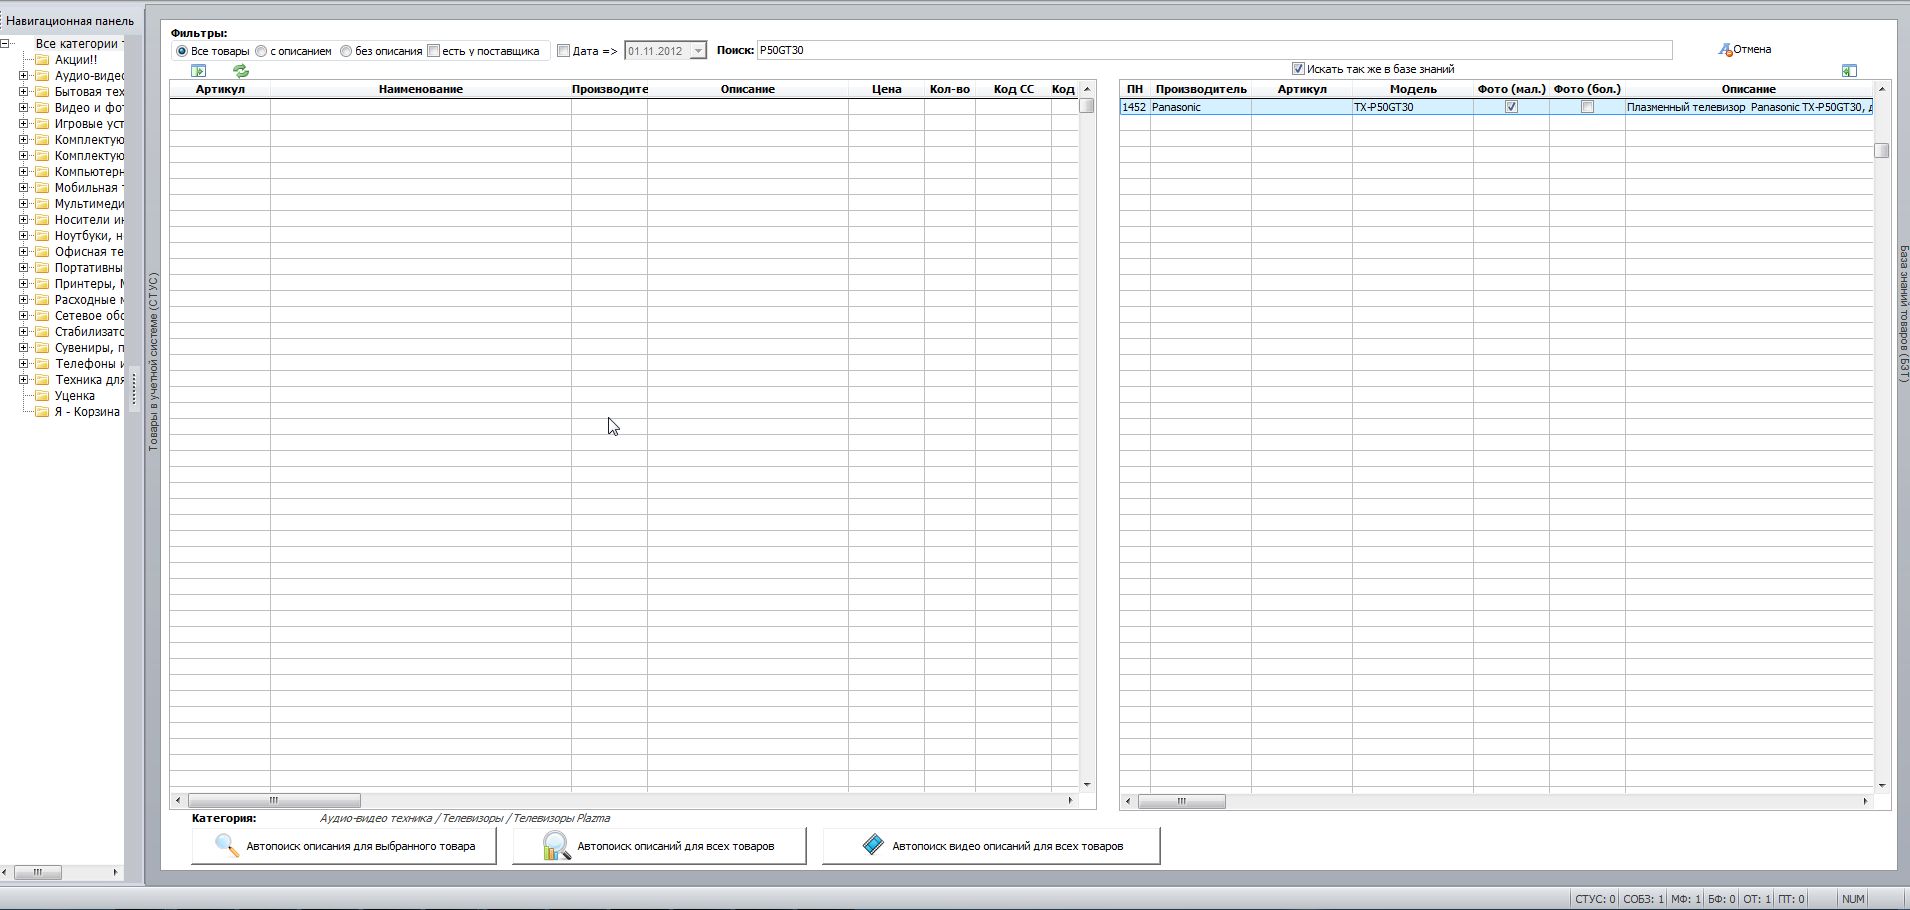The width and height of the screenshot is (1910, 910).
Task: Click Плазменный телевизор description cell
Action: 1749,107
